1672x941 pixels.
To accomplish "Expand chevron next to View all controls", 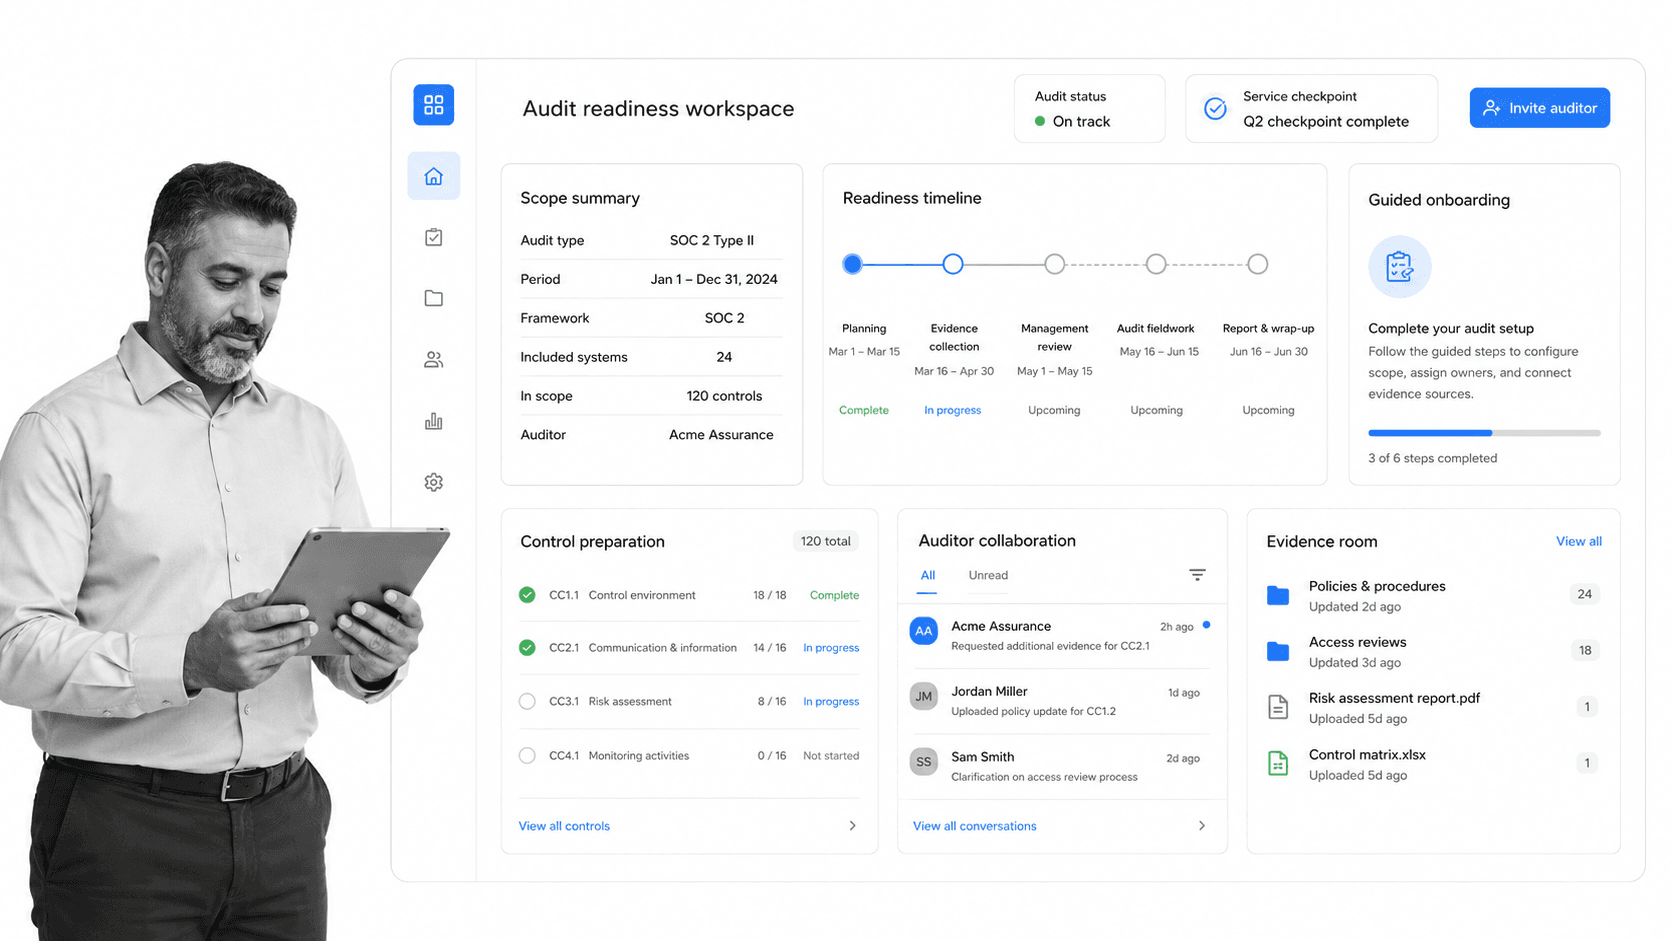I will pos(852,826).
